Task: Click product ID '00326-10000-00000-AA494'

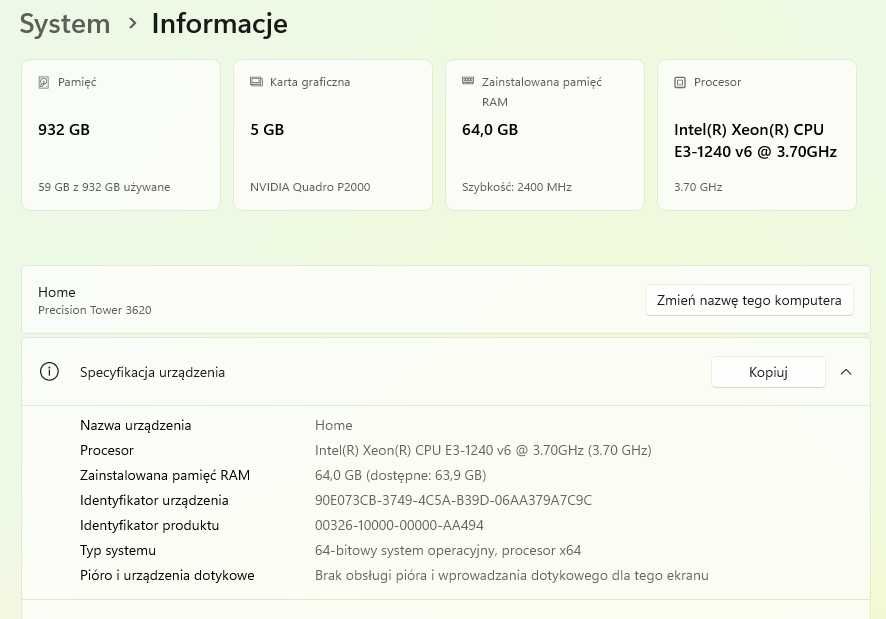Action: point(399,525)
